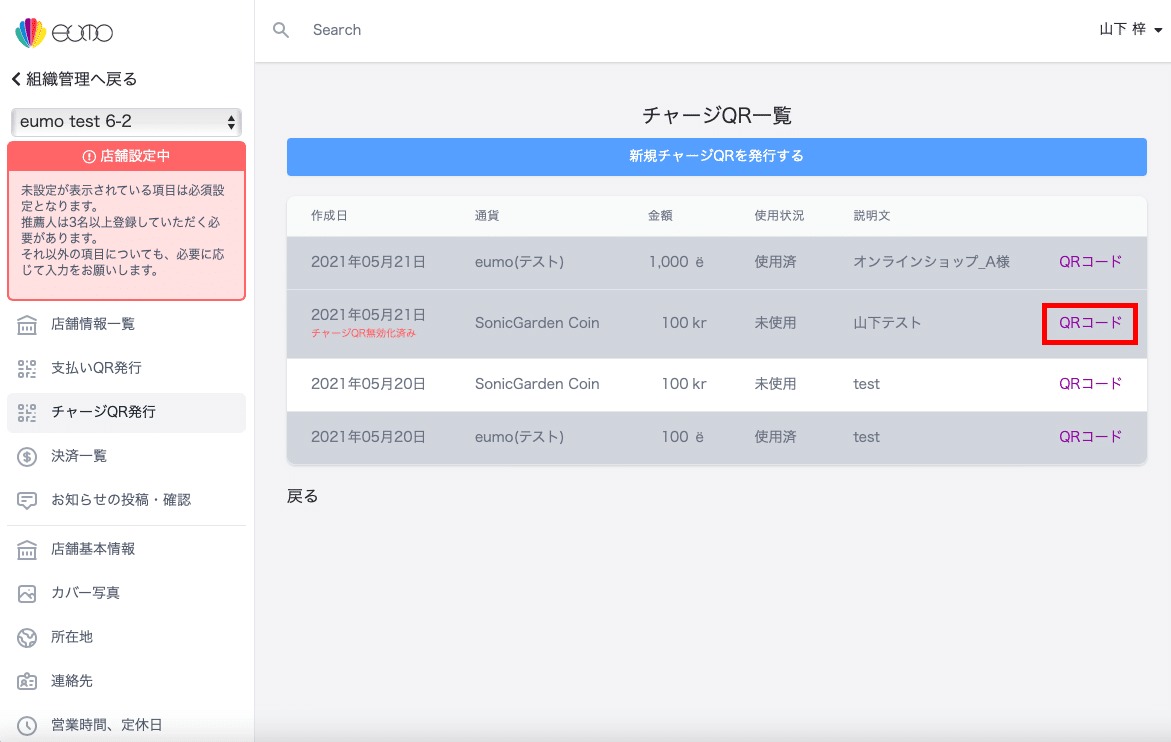Image resolution: width=1171 pixels, height=742 pixels.
Task: Select チャージQR発行 in the sidebar
Action: (126, 412)
